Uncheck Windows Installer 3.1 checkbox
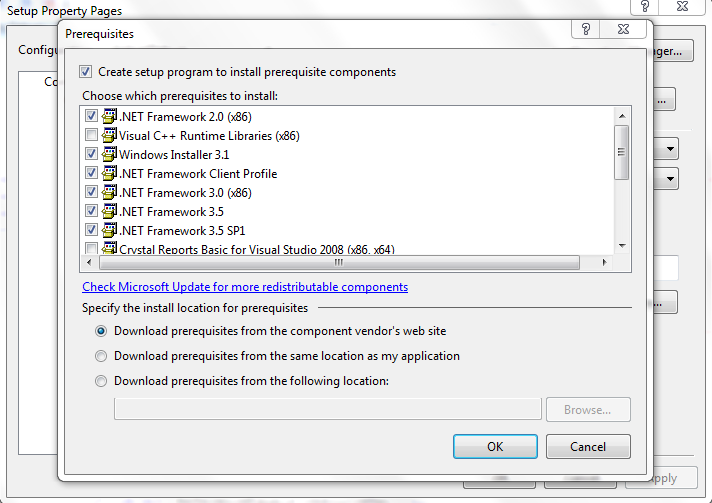 pos(91,154)
